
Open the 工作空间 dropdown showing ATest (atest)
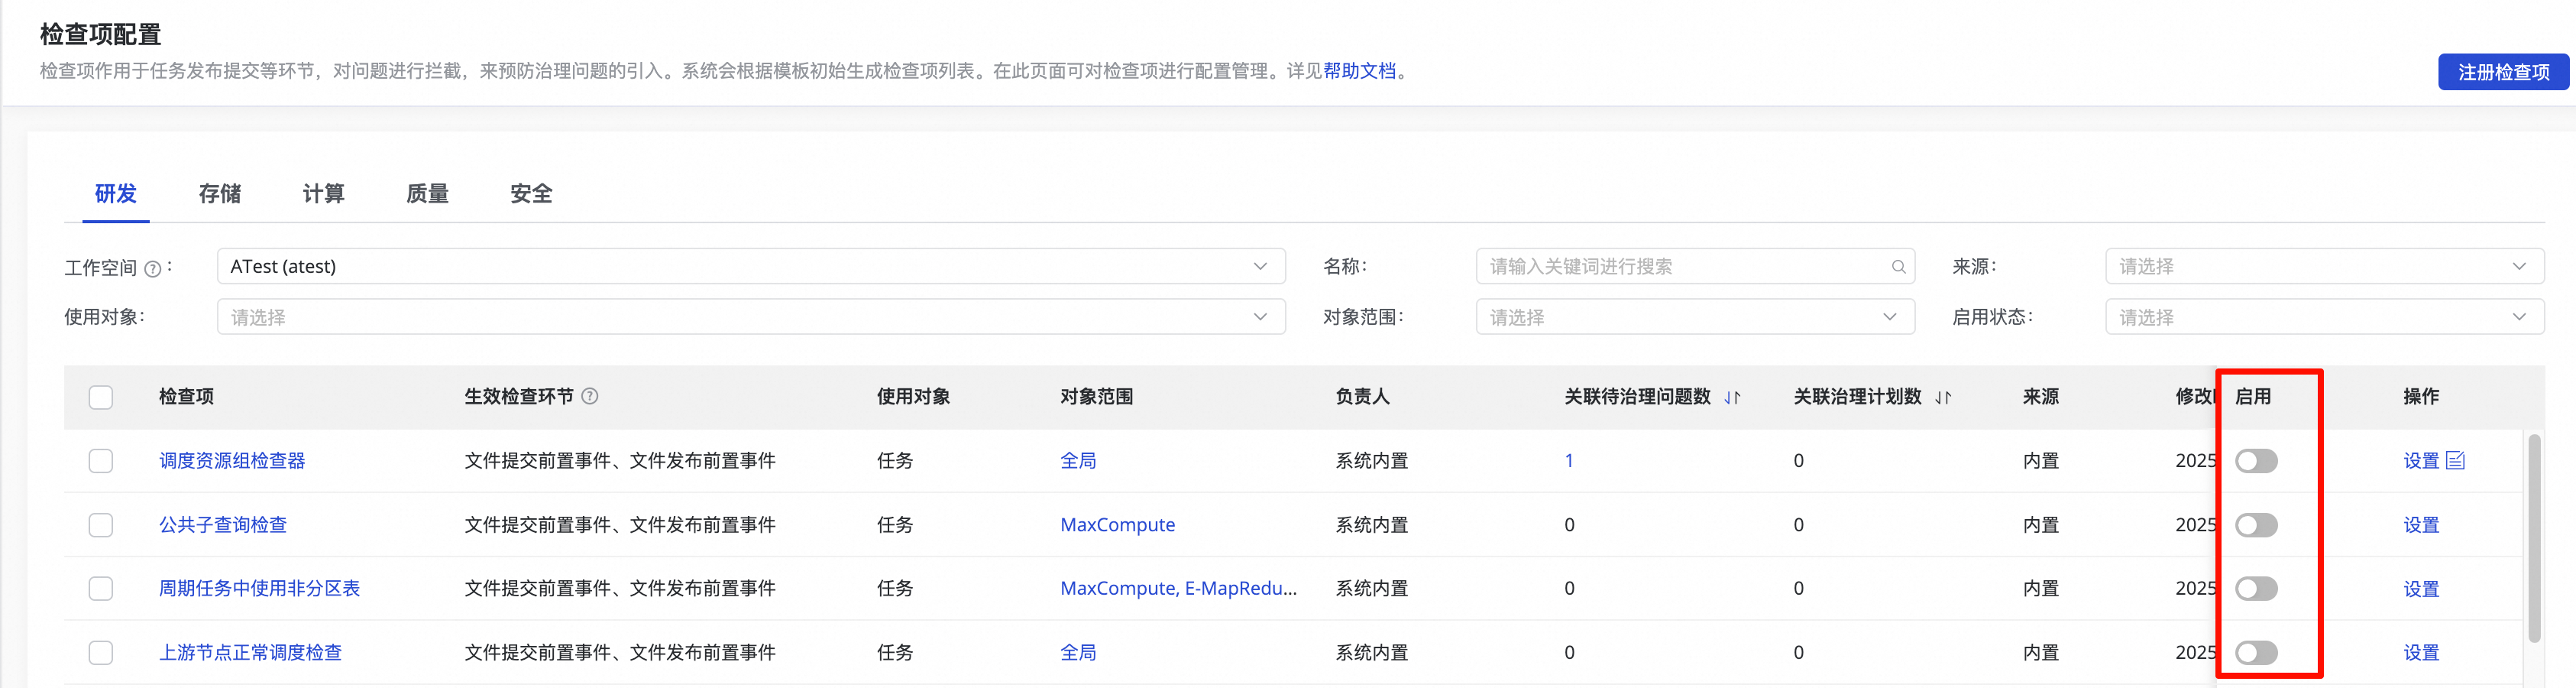click(751, 267)
